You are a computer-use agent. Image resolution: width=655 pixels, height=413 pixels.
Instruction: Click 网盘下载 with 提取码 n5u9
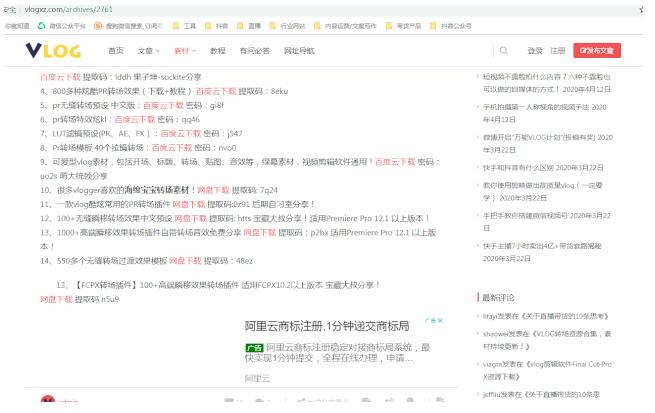click(x=56, y=299)
